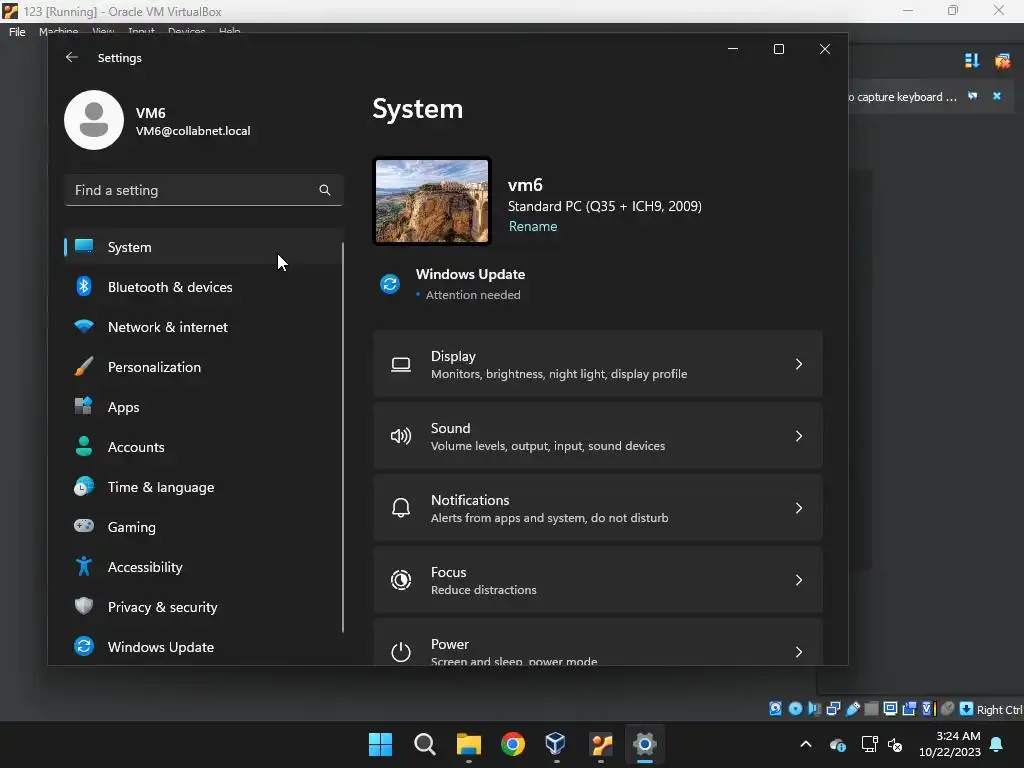Open Accessibility settings
Screen dimensions: 1024x768
(x=203, y=566)
